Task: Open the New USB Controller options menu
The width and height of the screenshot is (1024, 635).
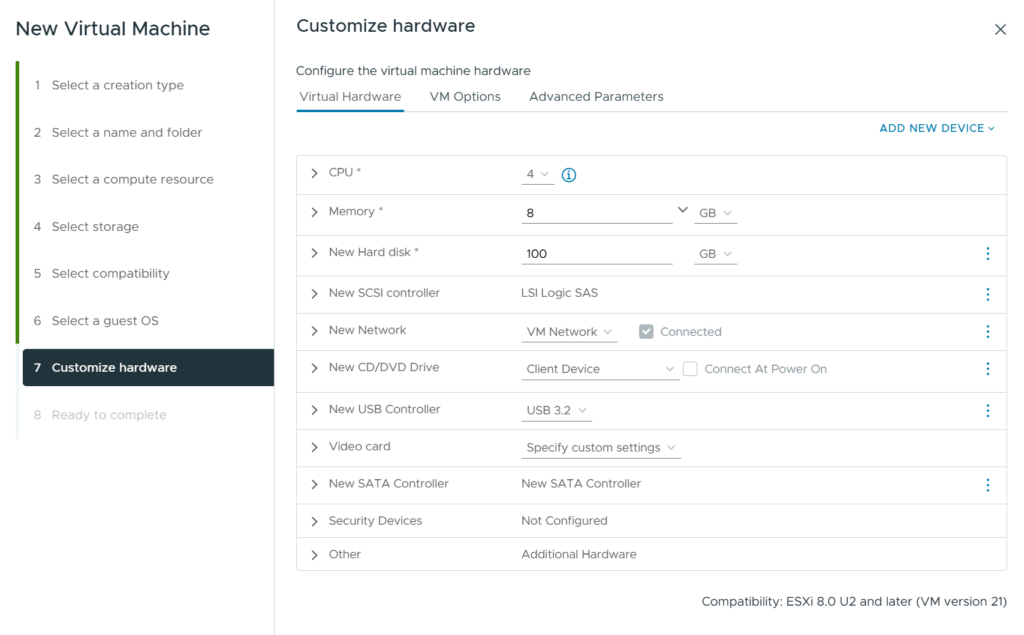Action: coord(987,410)
